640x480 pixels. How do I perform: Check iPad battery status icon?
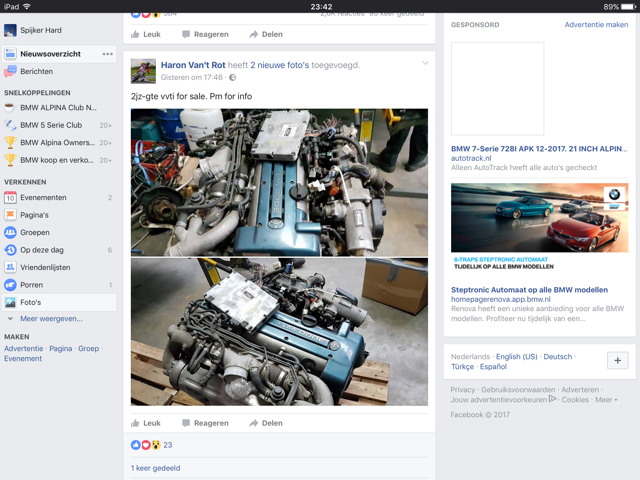[628, 7]
